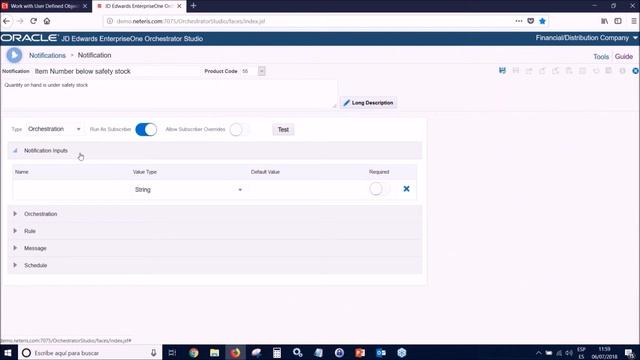Open the browser home page icon

pos(47,21)
